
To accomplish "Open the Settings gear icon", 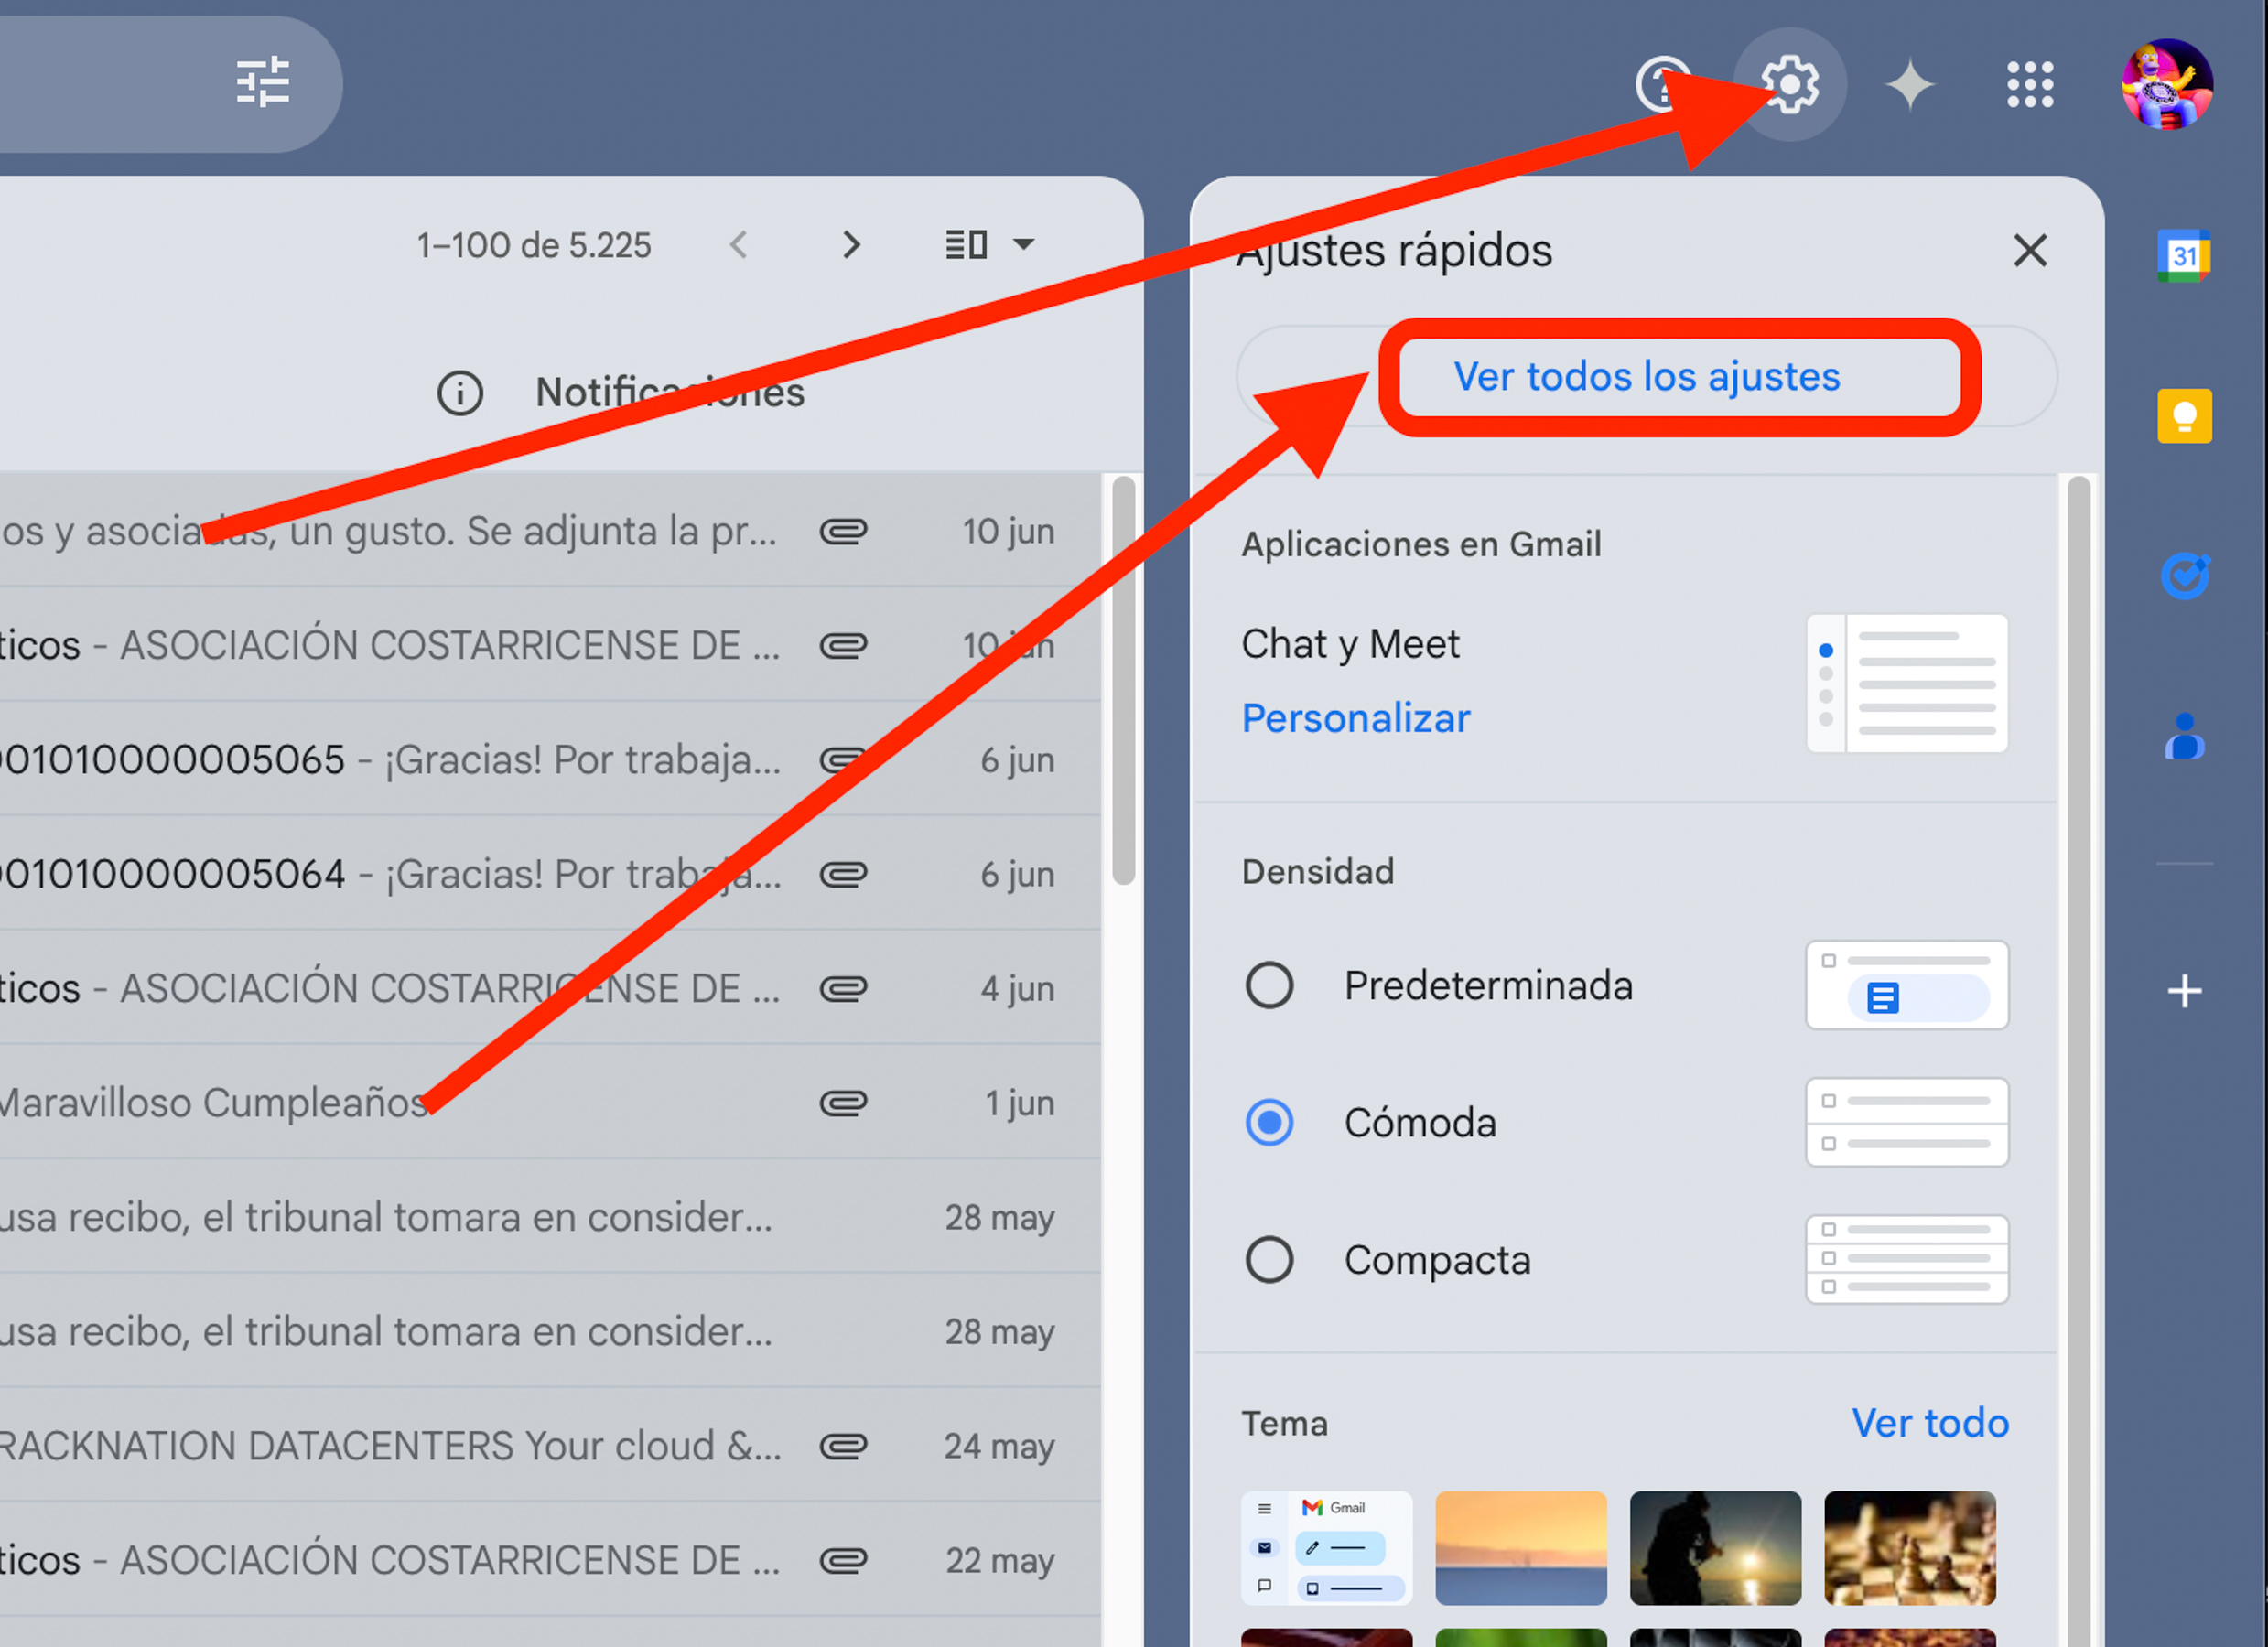I will [x=1790, y=84].
